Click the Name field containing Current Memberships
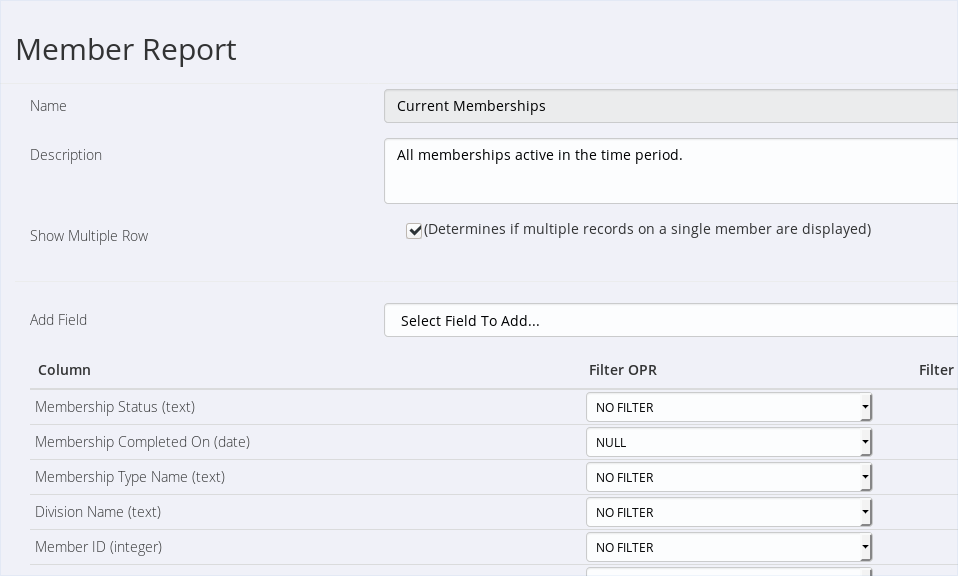 click(x=671, y=106)
